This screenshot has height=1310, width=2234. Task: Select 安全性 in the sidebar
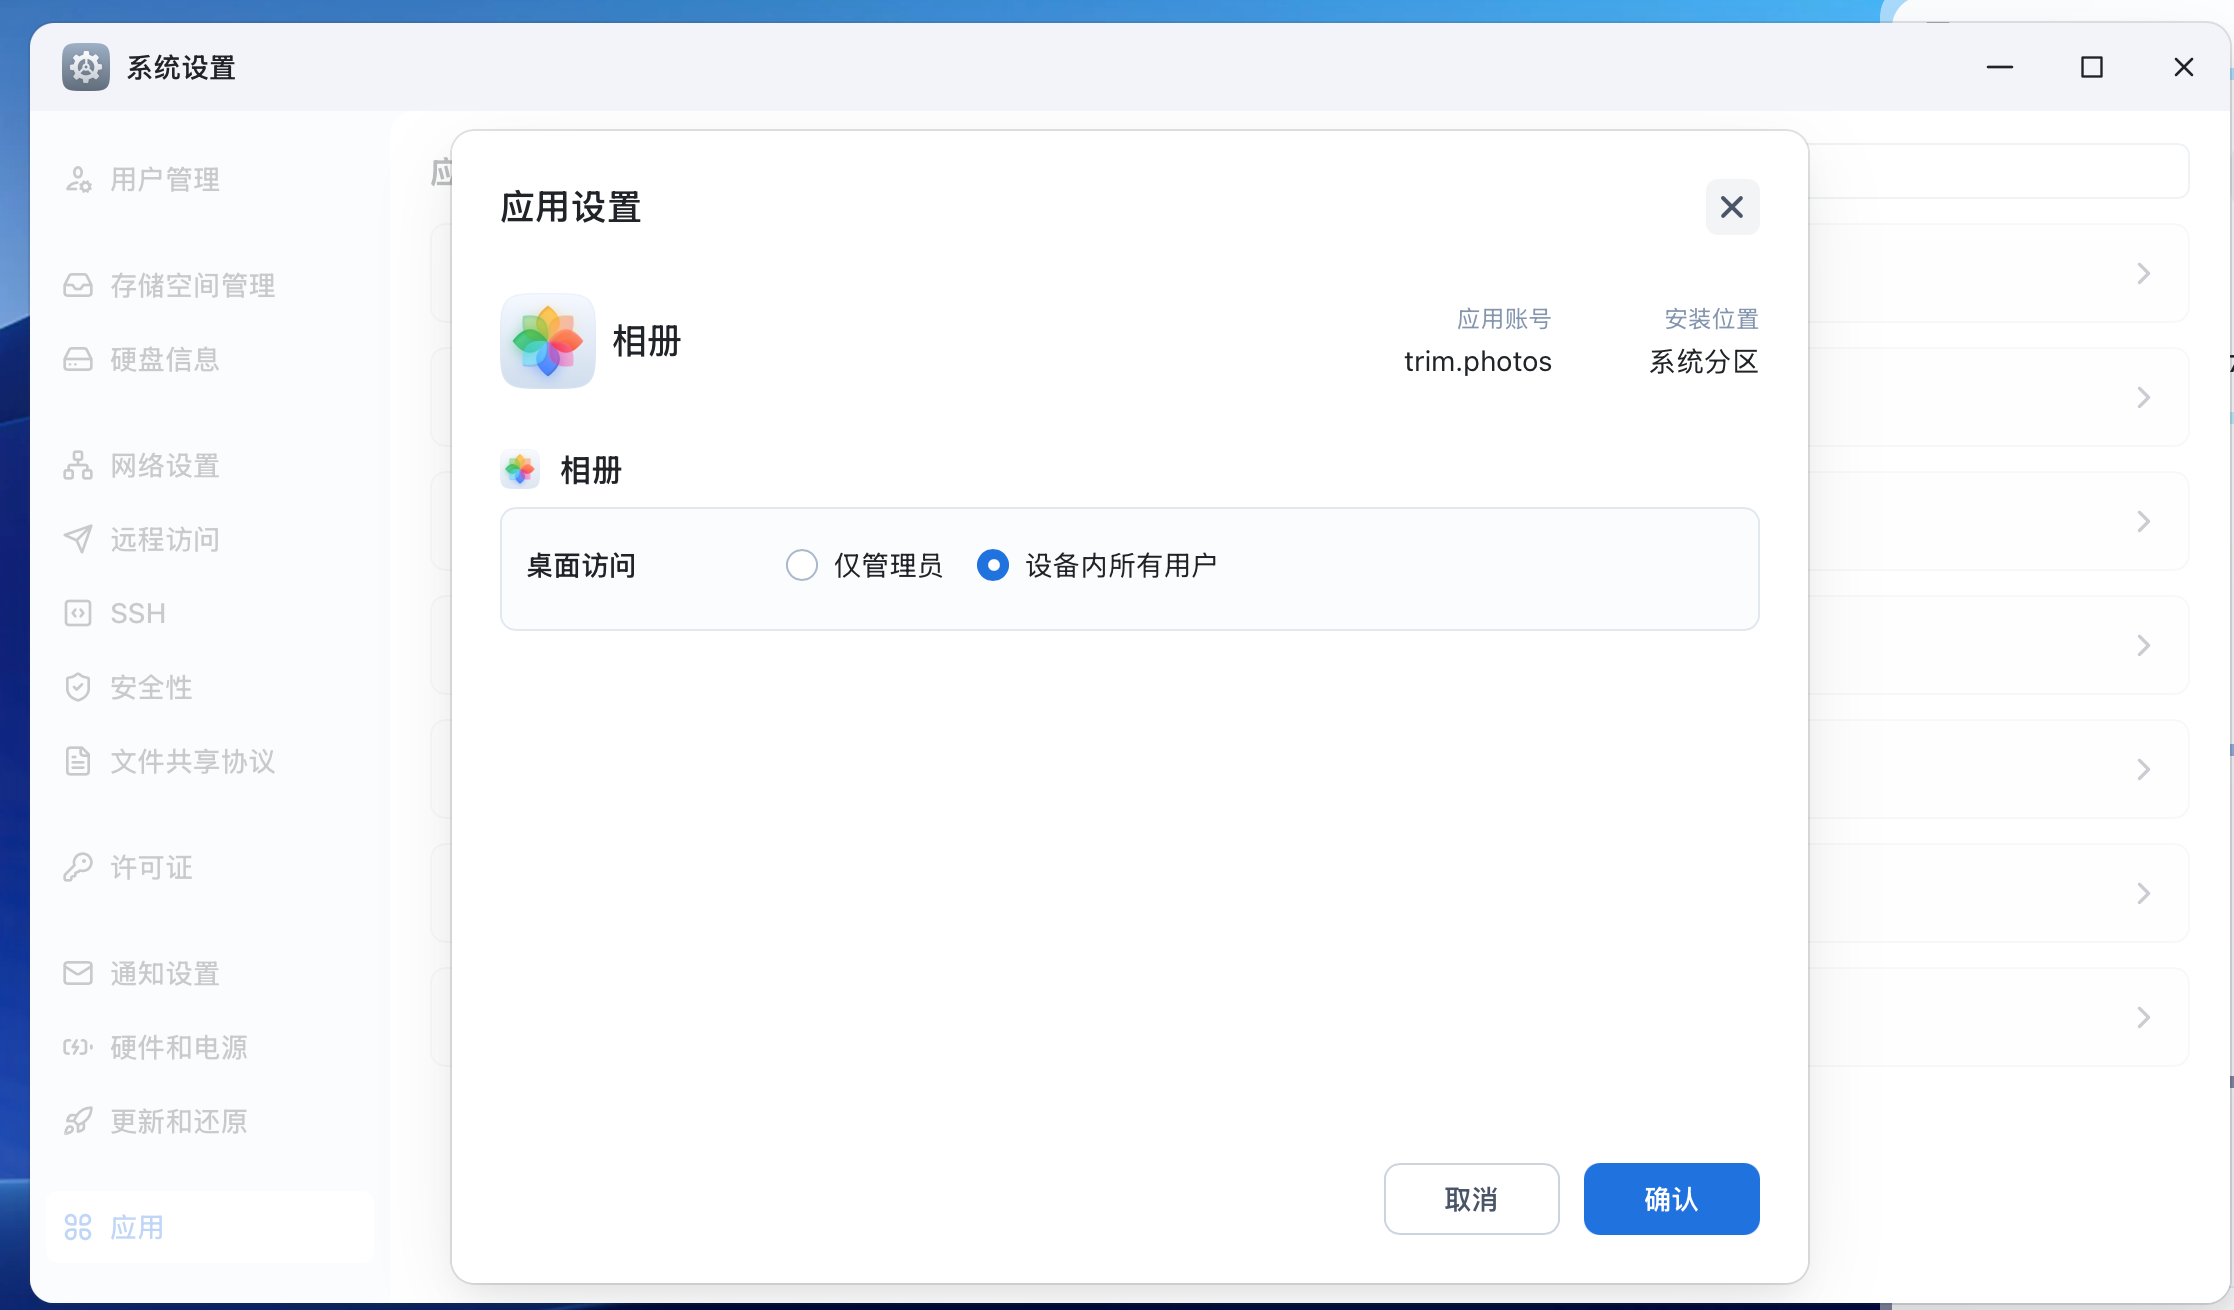pos(150,687)
